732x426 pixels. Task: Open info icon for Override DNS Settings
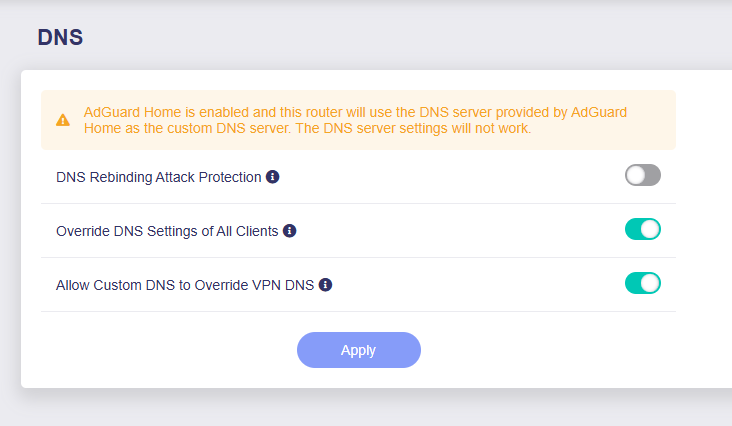point(290,231)
